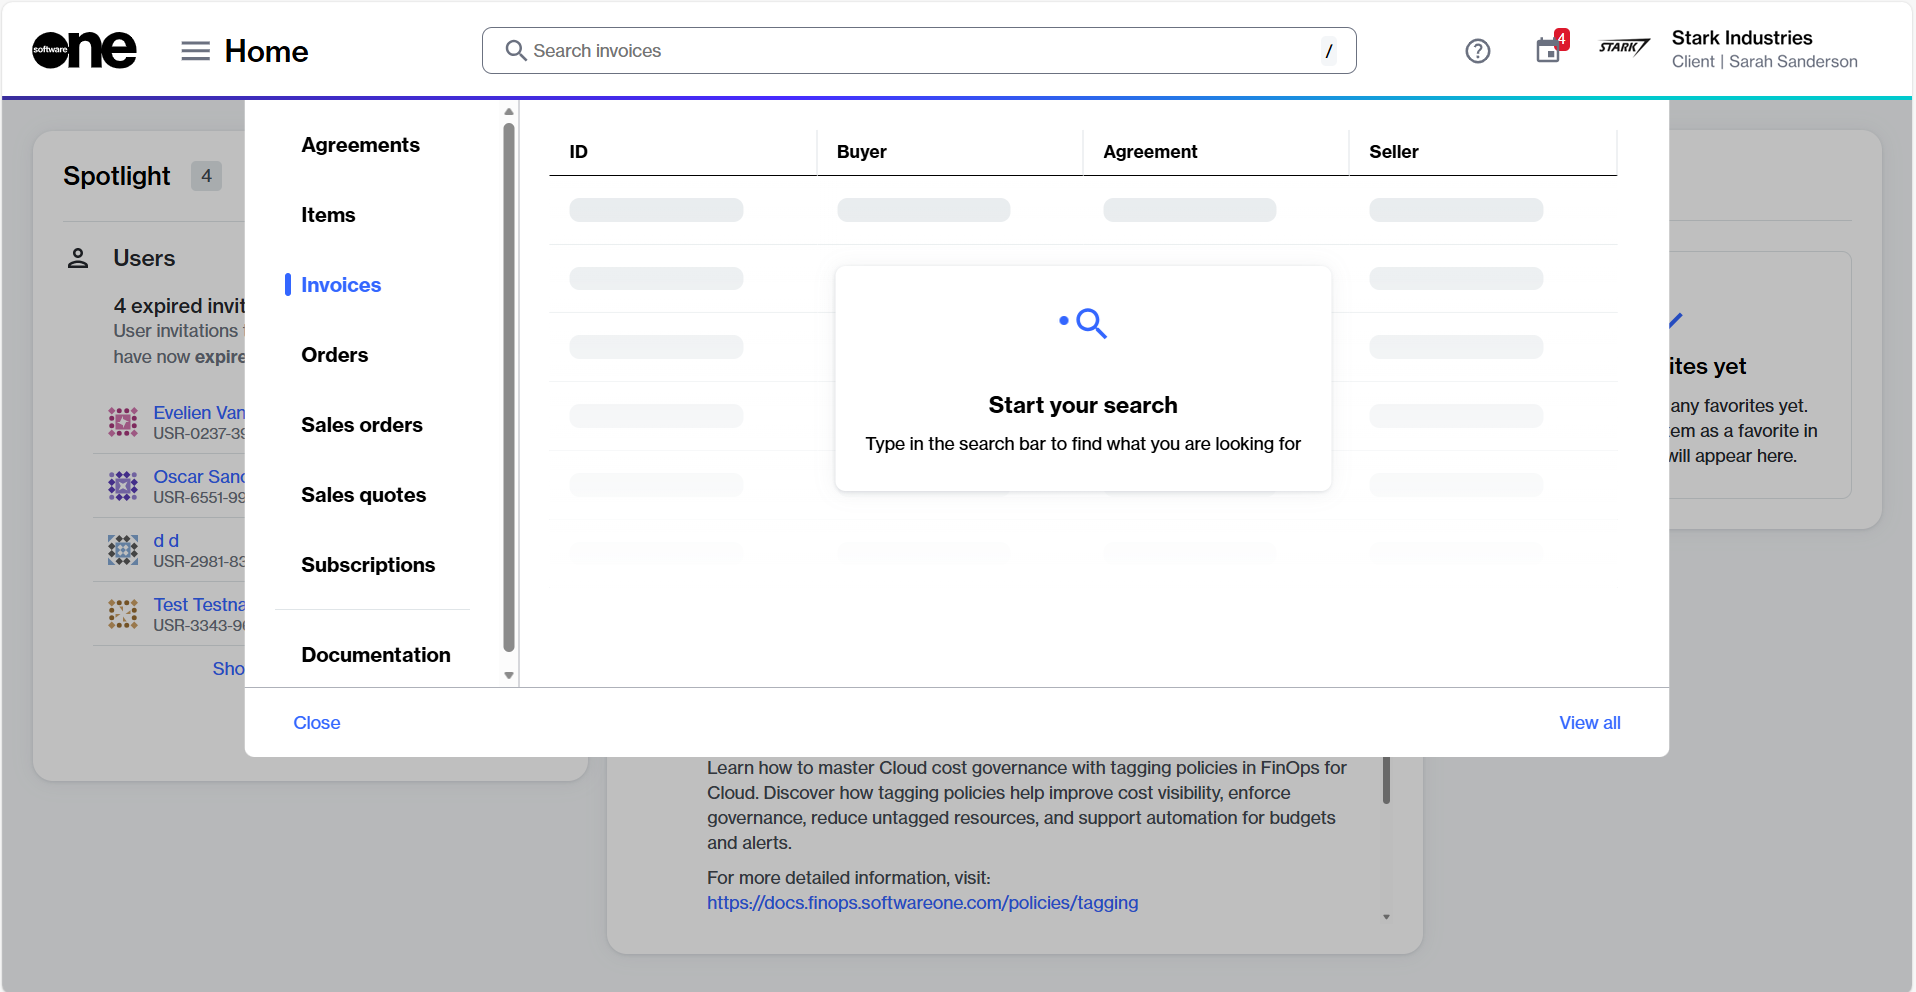Click the View all link
Image resolution: width=1916 pixels, height=992 pixels.
click(x=1589, y=723)
